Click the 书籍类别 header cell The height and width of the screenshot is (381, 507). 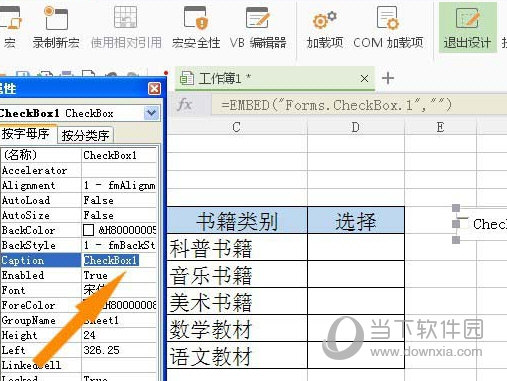(237, 220)
